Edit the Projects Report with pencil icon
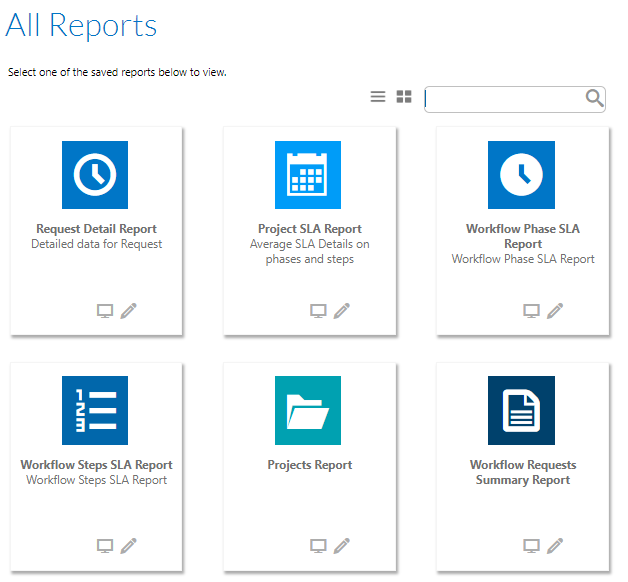 click(x=342, y=546)
